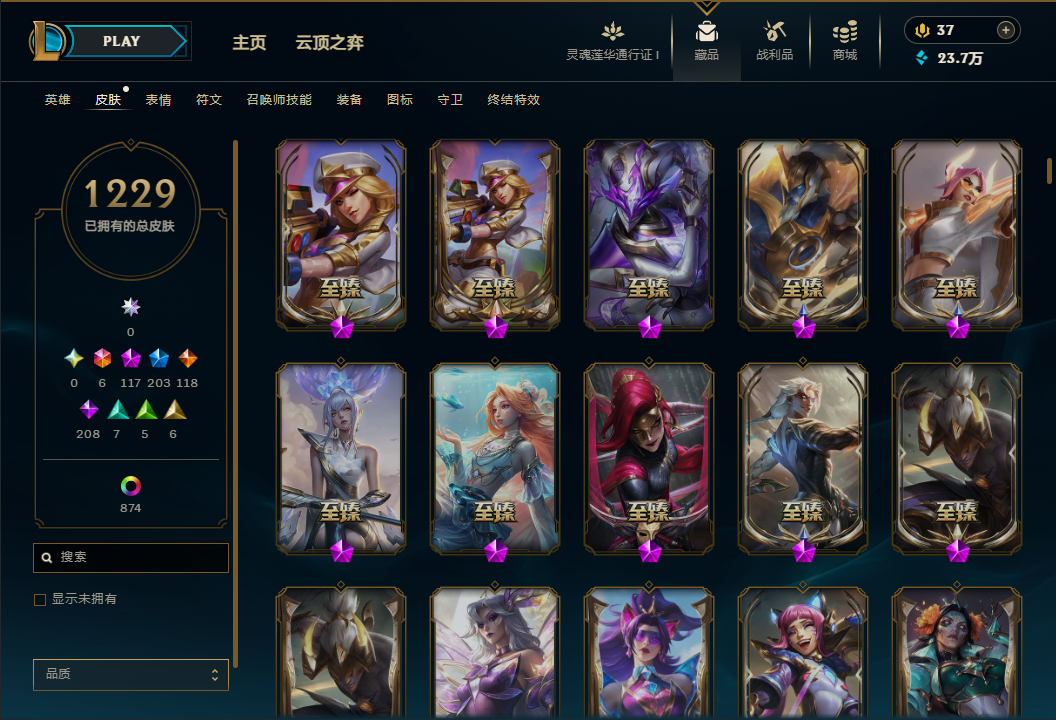This screenshot has height=720, width=1056.
Task: Click the search magnifier icon
Action: tap(46, 558)
